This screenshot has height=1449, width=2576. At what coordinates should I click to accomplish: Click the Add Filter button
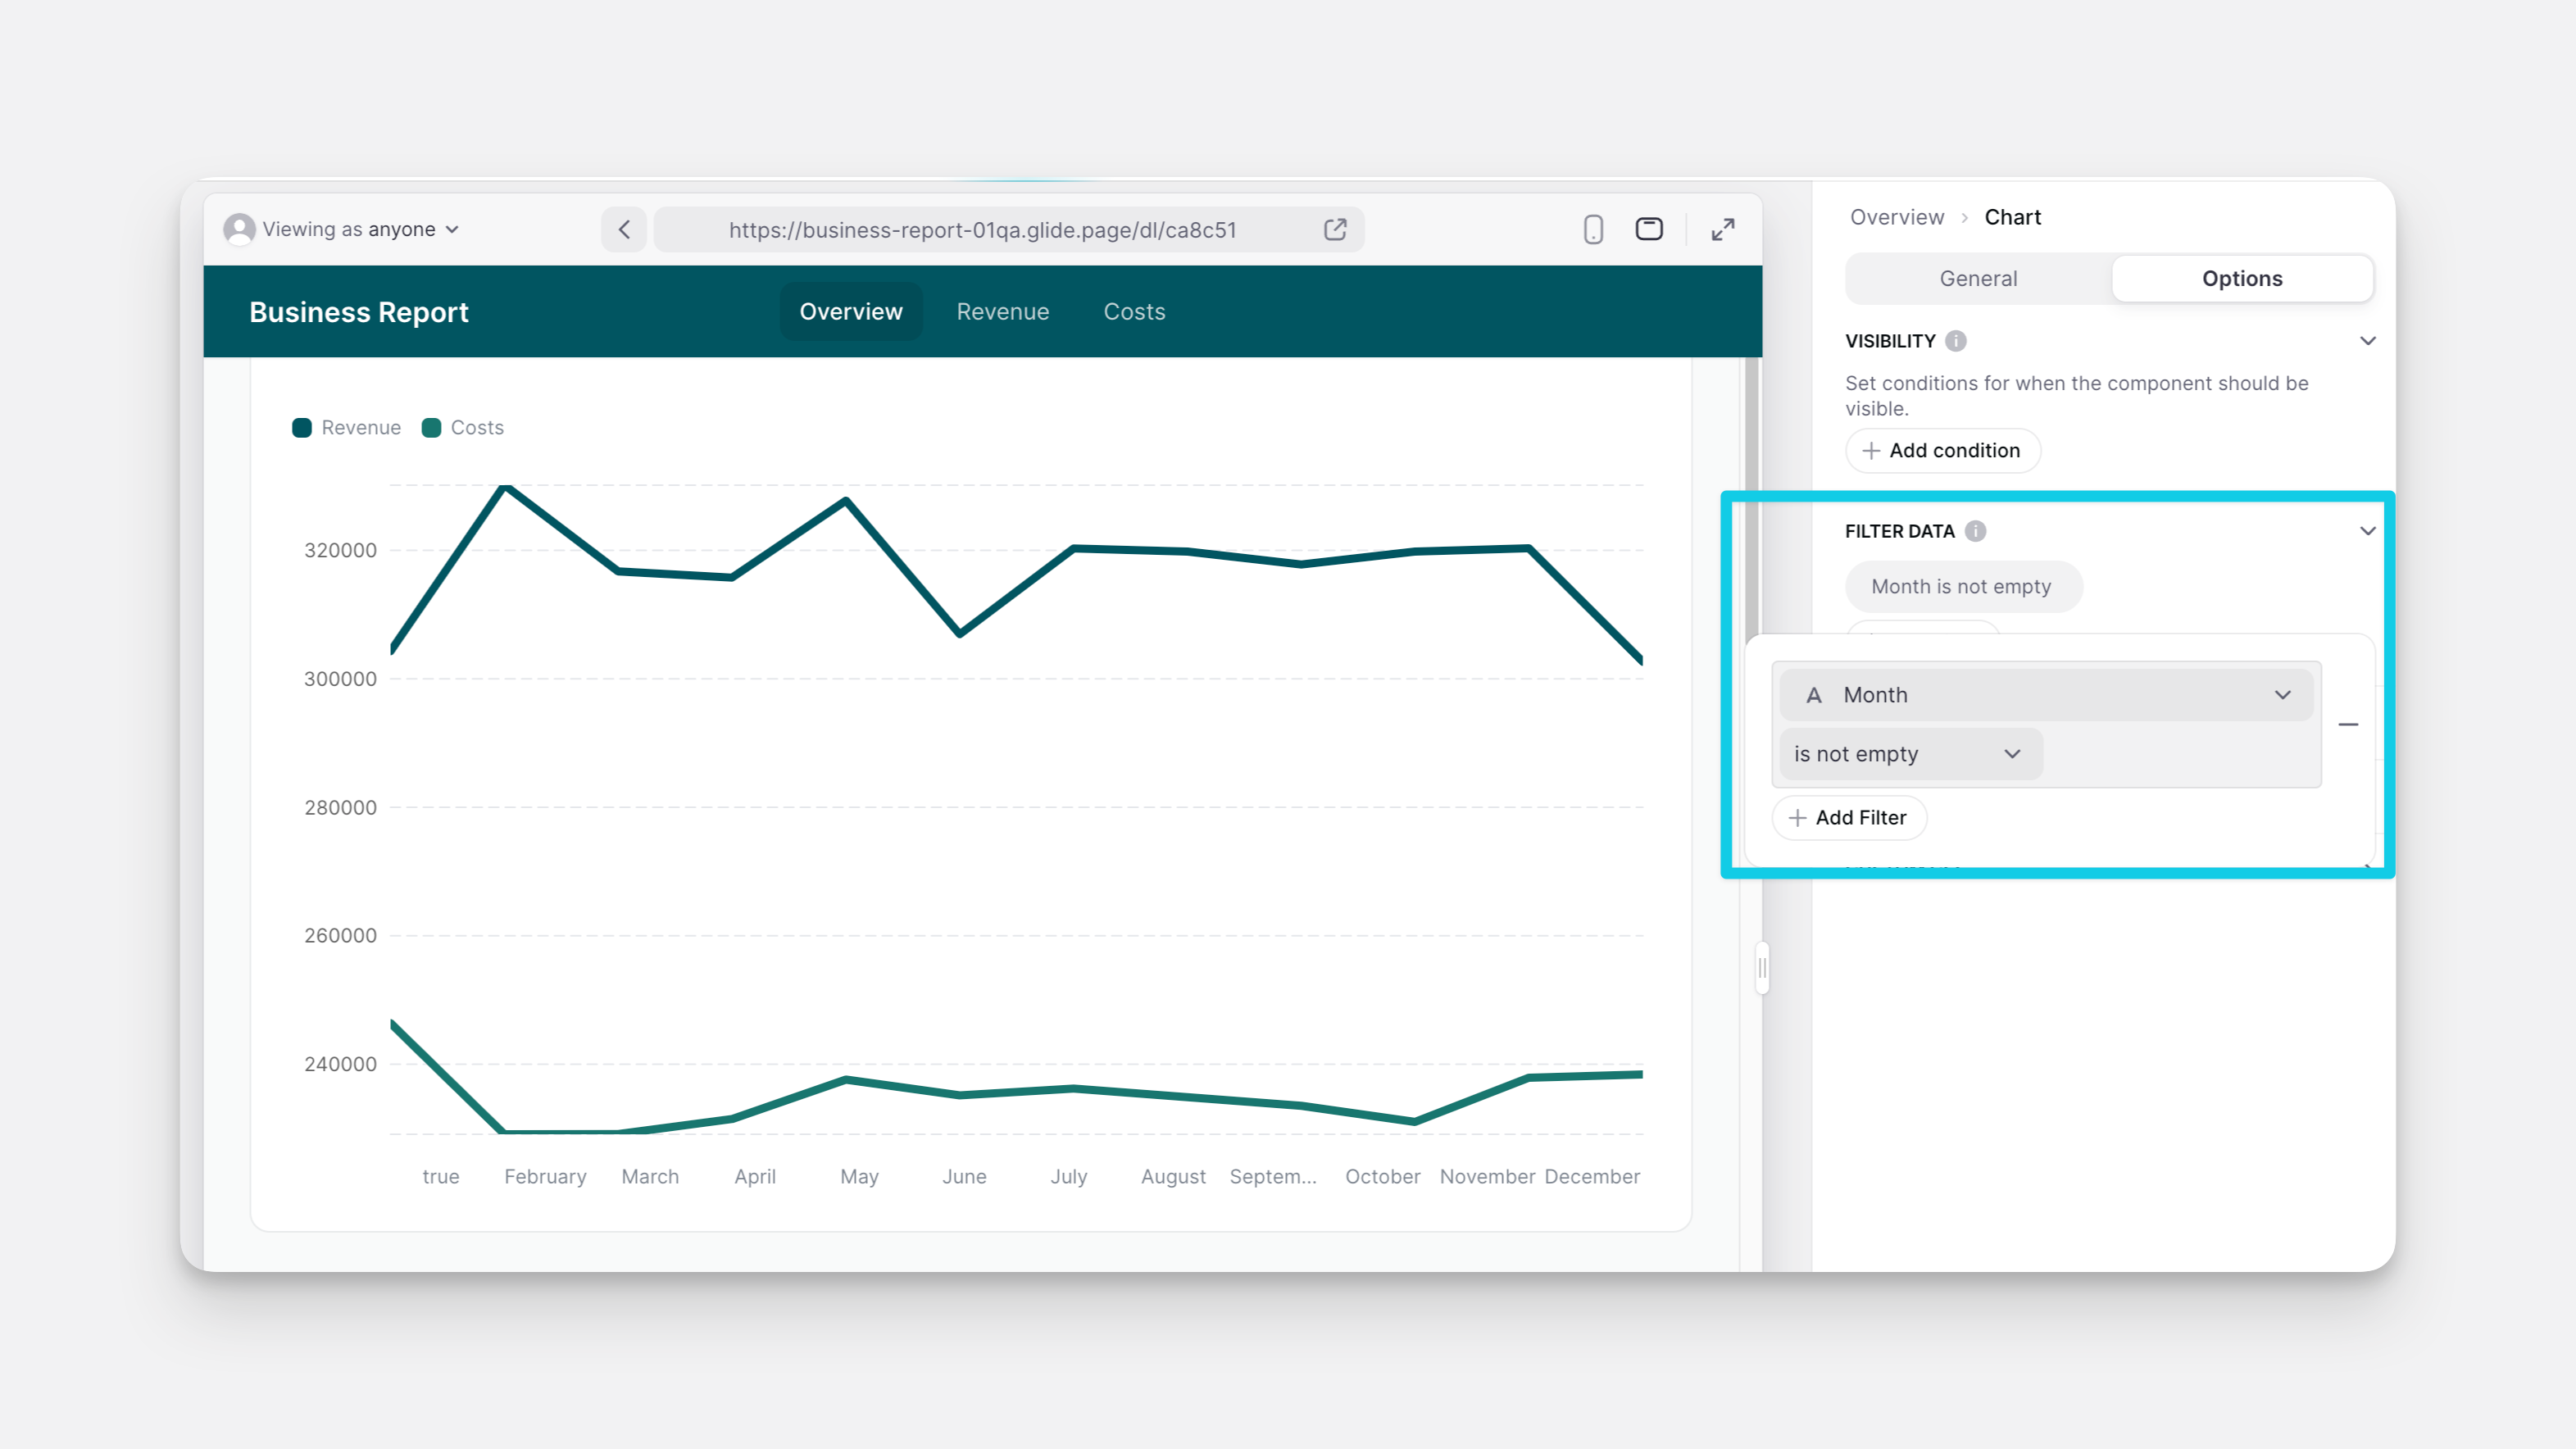[1848, 818]
